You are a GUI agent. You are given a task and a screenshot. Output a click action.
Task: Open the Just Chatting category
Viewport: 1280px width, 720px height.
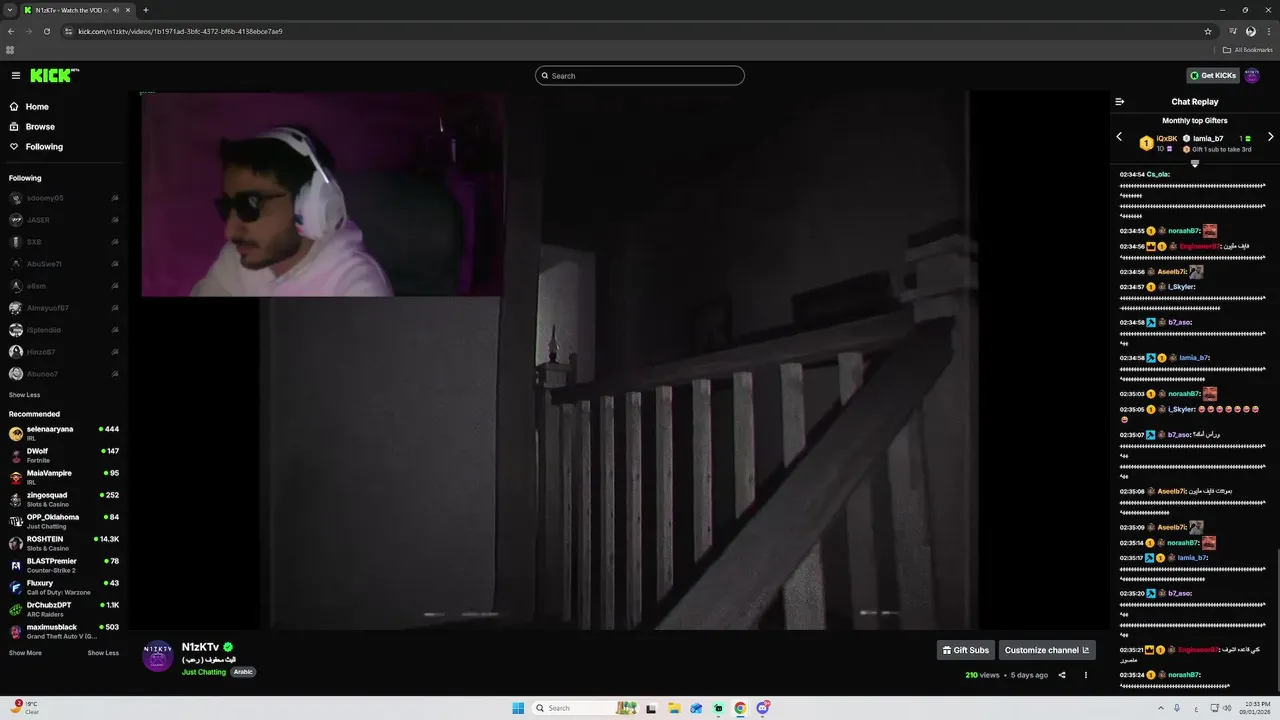(x=204, y=672)
